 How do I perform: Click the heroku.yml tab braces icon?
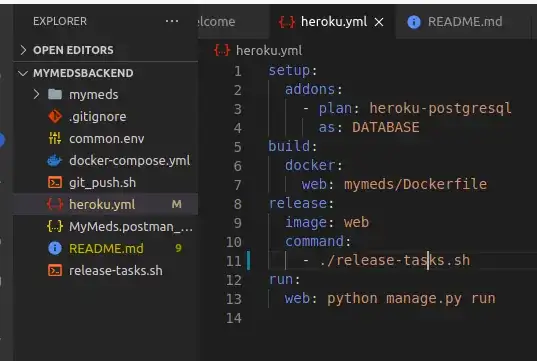[287, 22]
